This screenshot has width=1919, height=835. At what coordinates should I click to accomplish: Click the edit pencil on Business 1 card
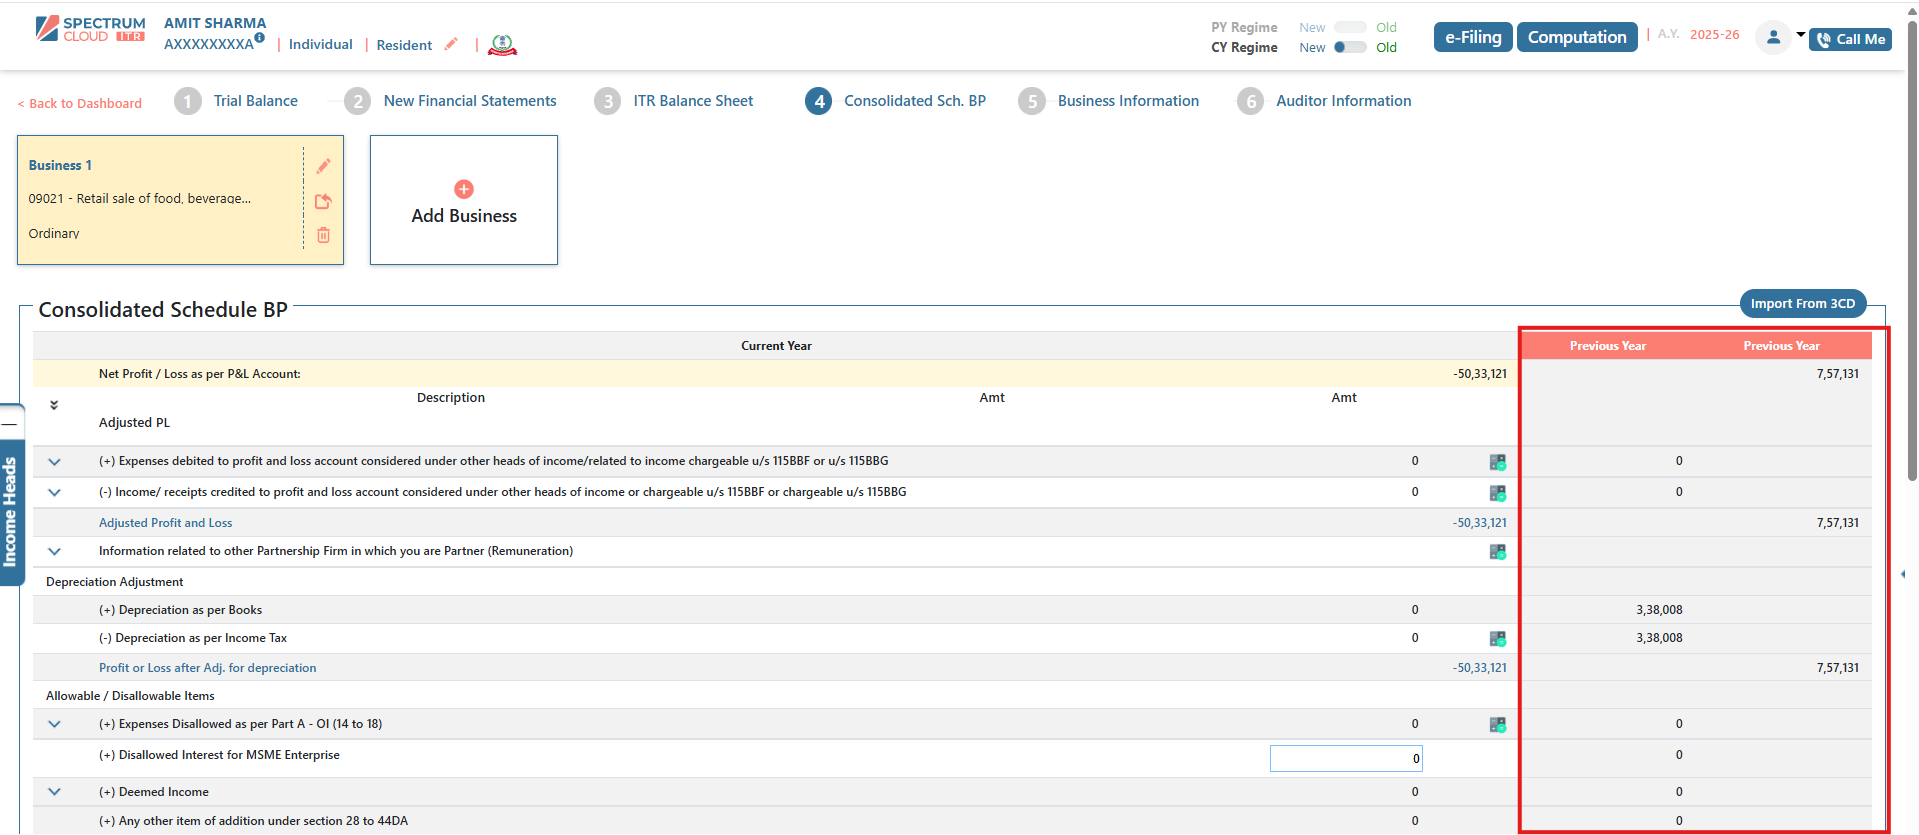point(323,166)
